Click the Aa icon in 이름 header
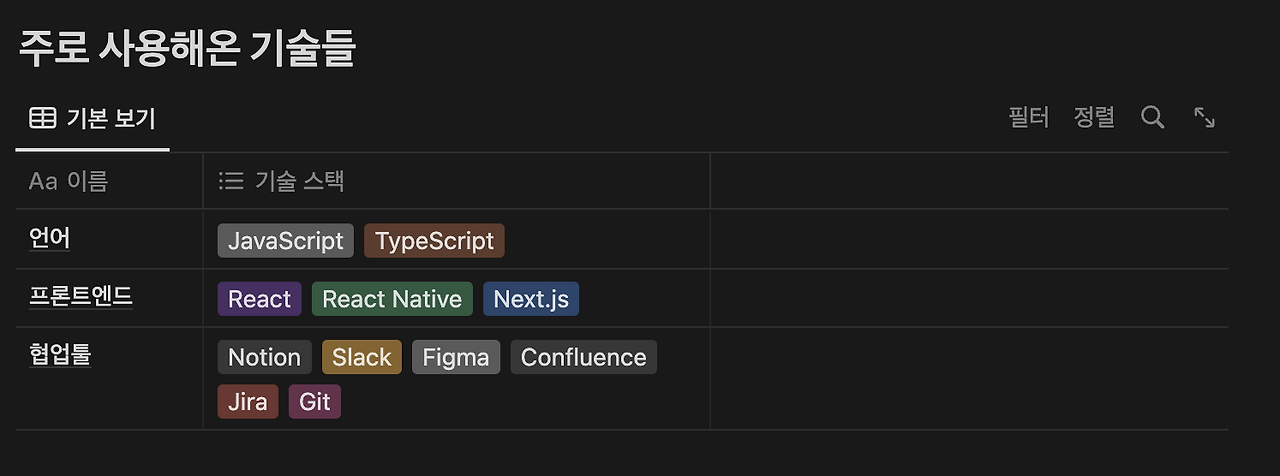The image size is (1280, 476). [x=43, y=181]
